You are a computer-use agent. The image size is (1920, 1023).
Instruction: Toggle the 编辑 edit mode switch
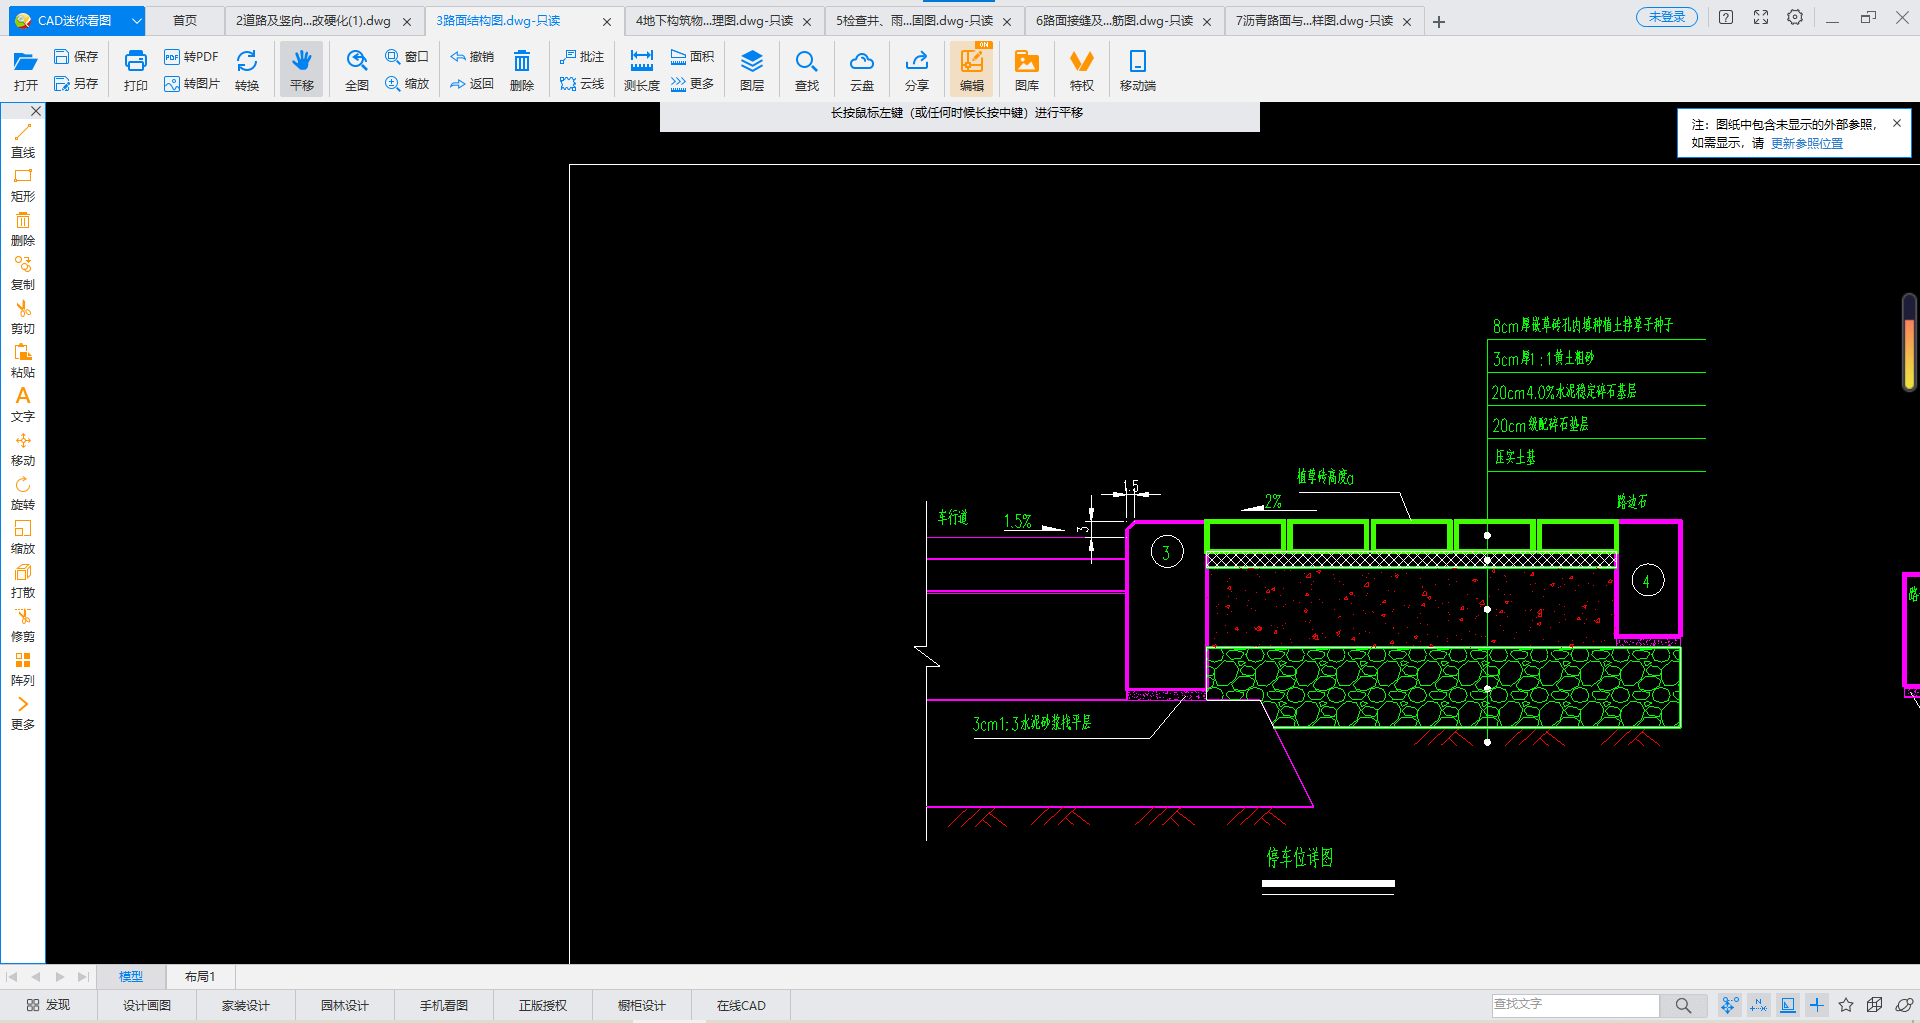tap(971, 69)
